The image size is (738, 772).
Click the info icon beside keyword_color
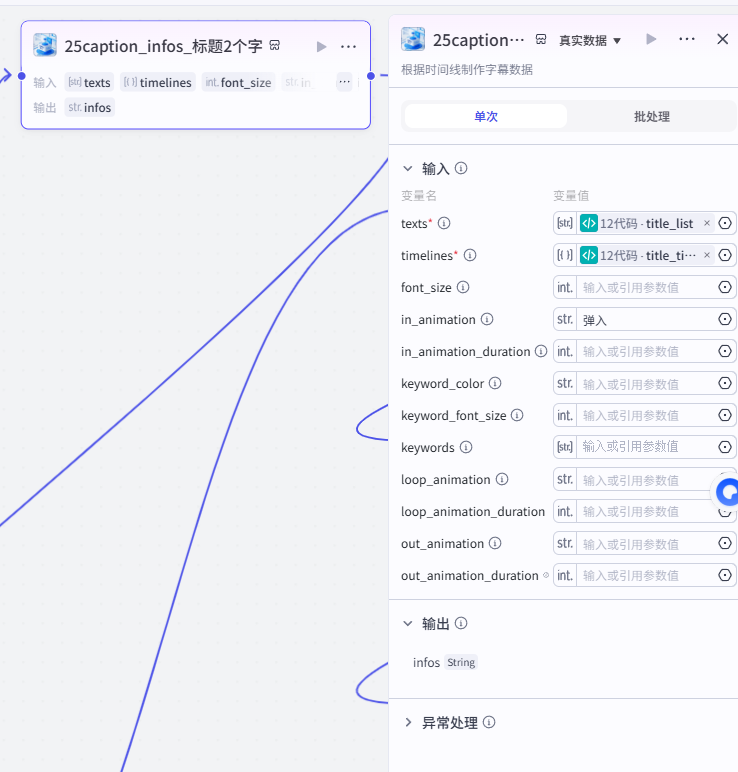(495, 383)
